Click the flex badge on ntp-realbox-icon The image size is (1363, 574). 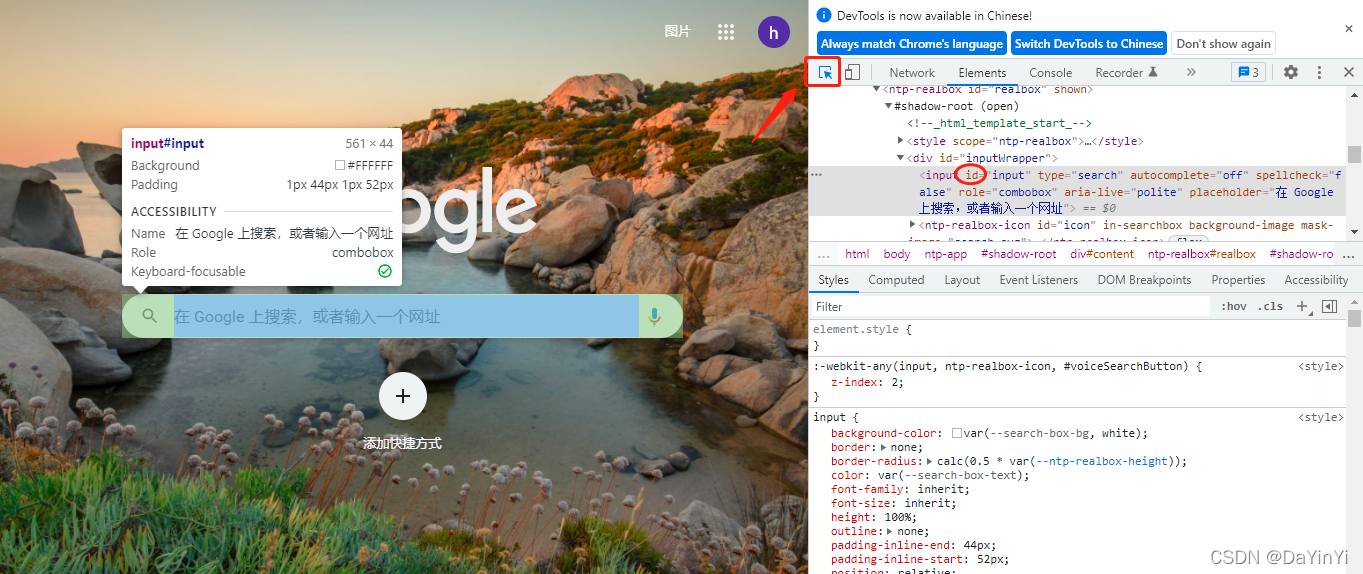tap(1189, 240)
